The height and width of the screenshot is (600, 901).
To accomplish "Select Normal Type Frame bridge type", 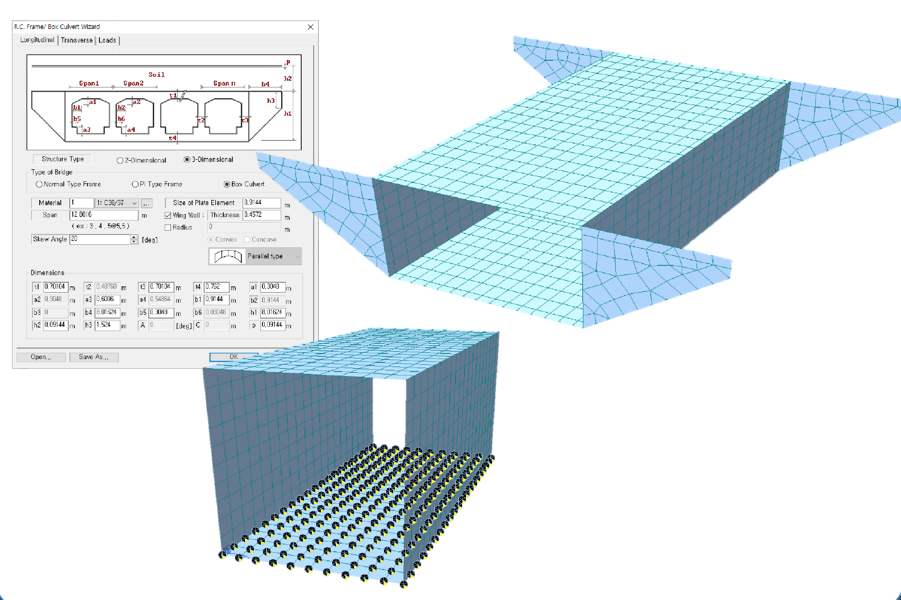I will (x=39, y=184).
